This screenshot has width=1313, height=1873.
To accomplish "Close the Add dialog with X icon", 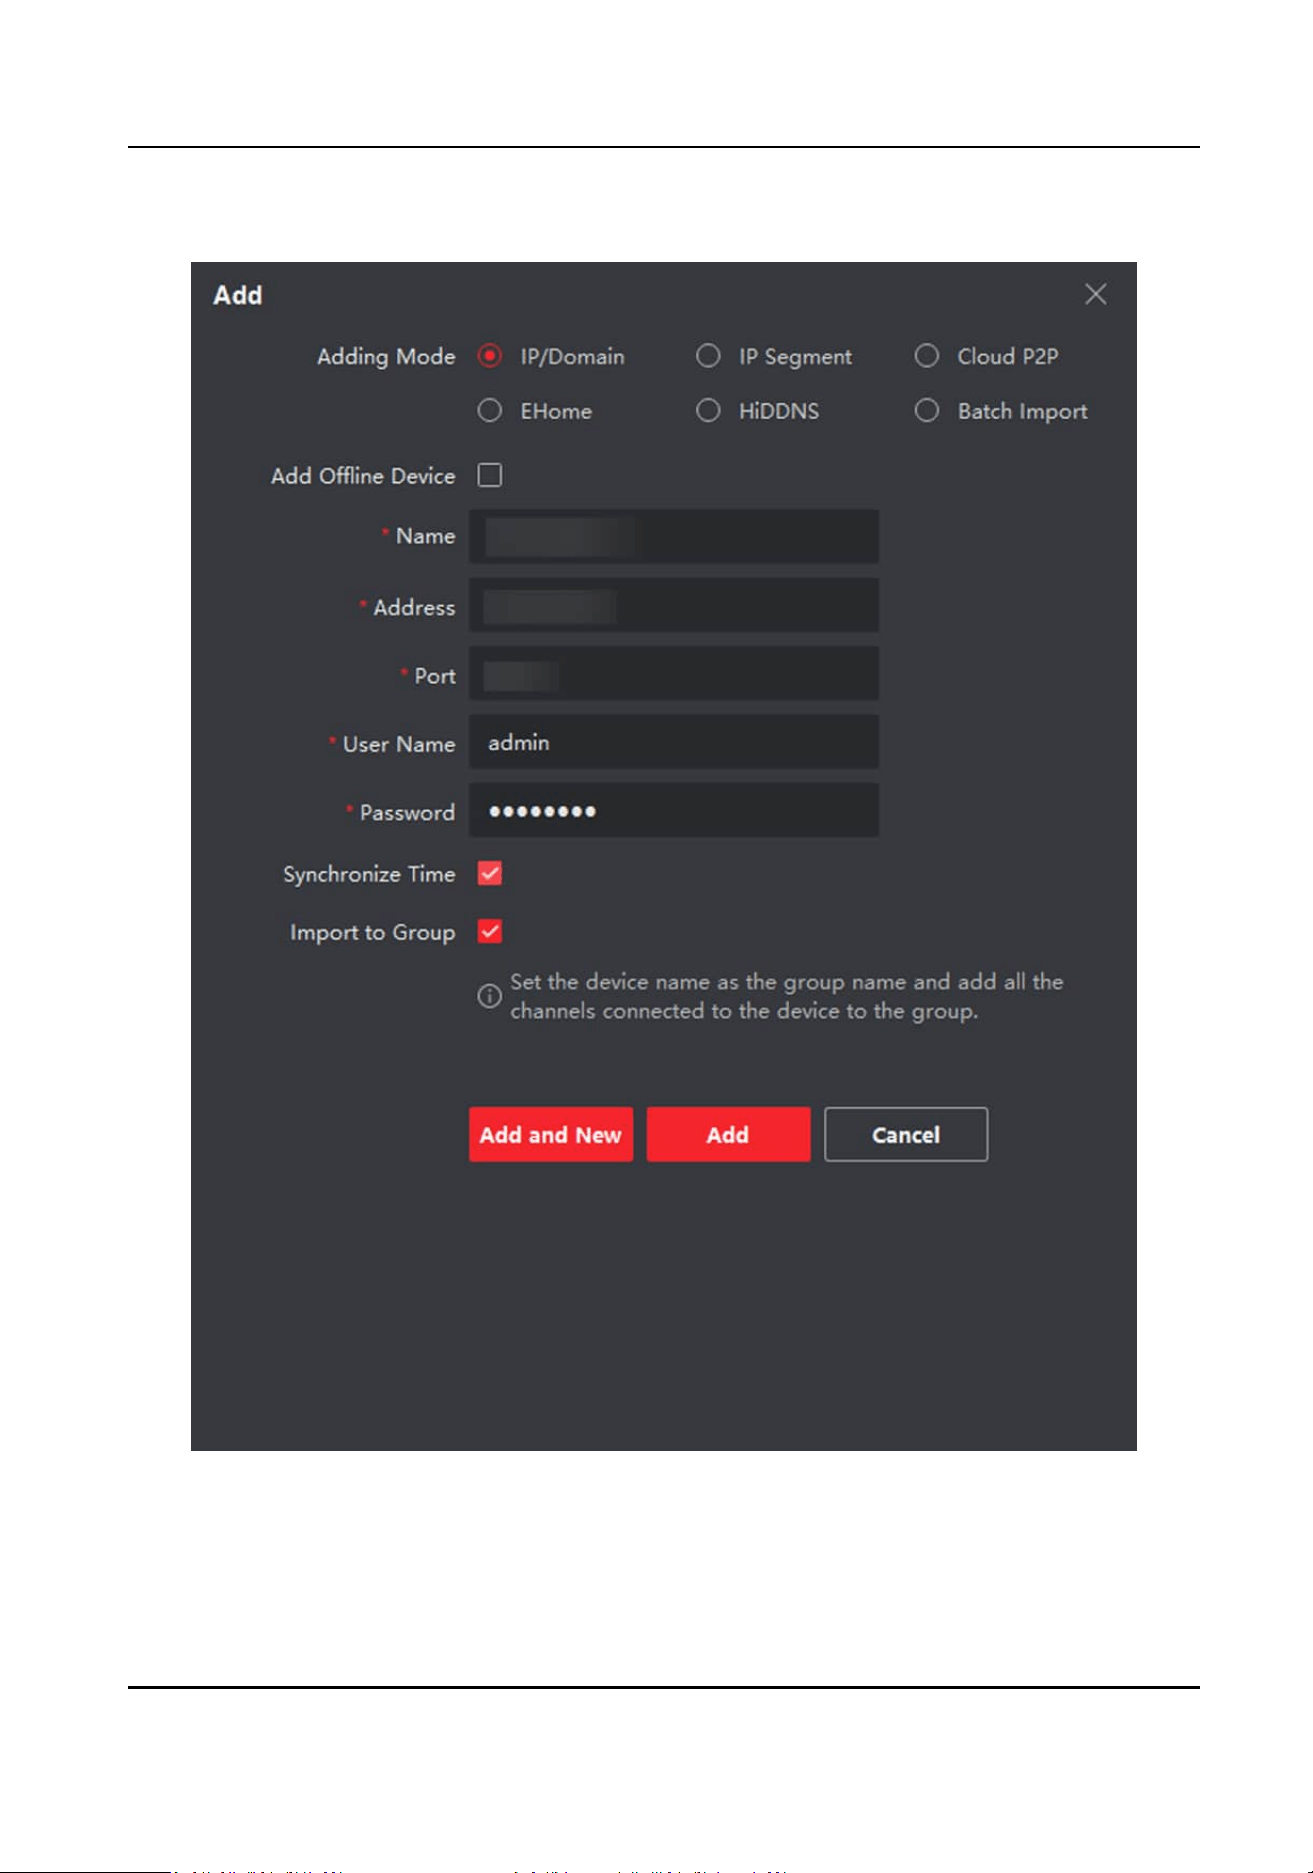I will coord(1095,294).
